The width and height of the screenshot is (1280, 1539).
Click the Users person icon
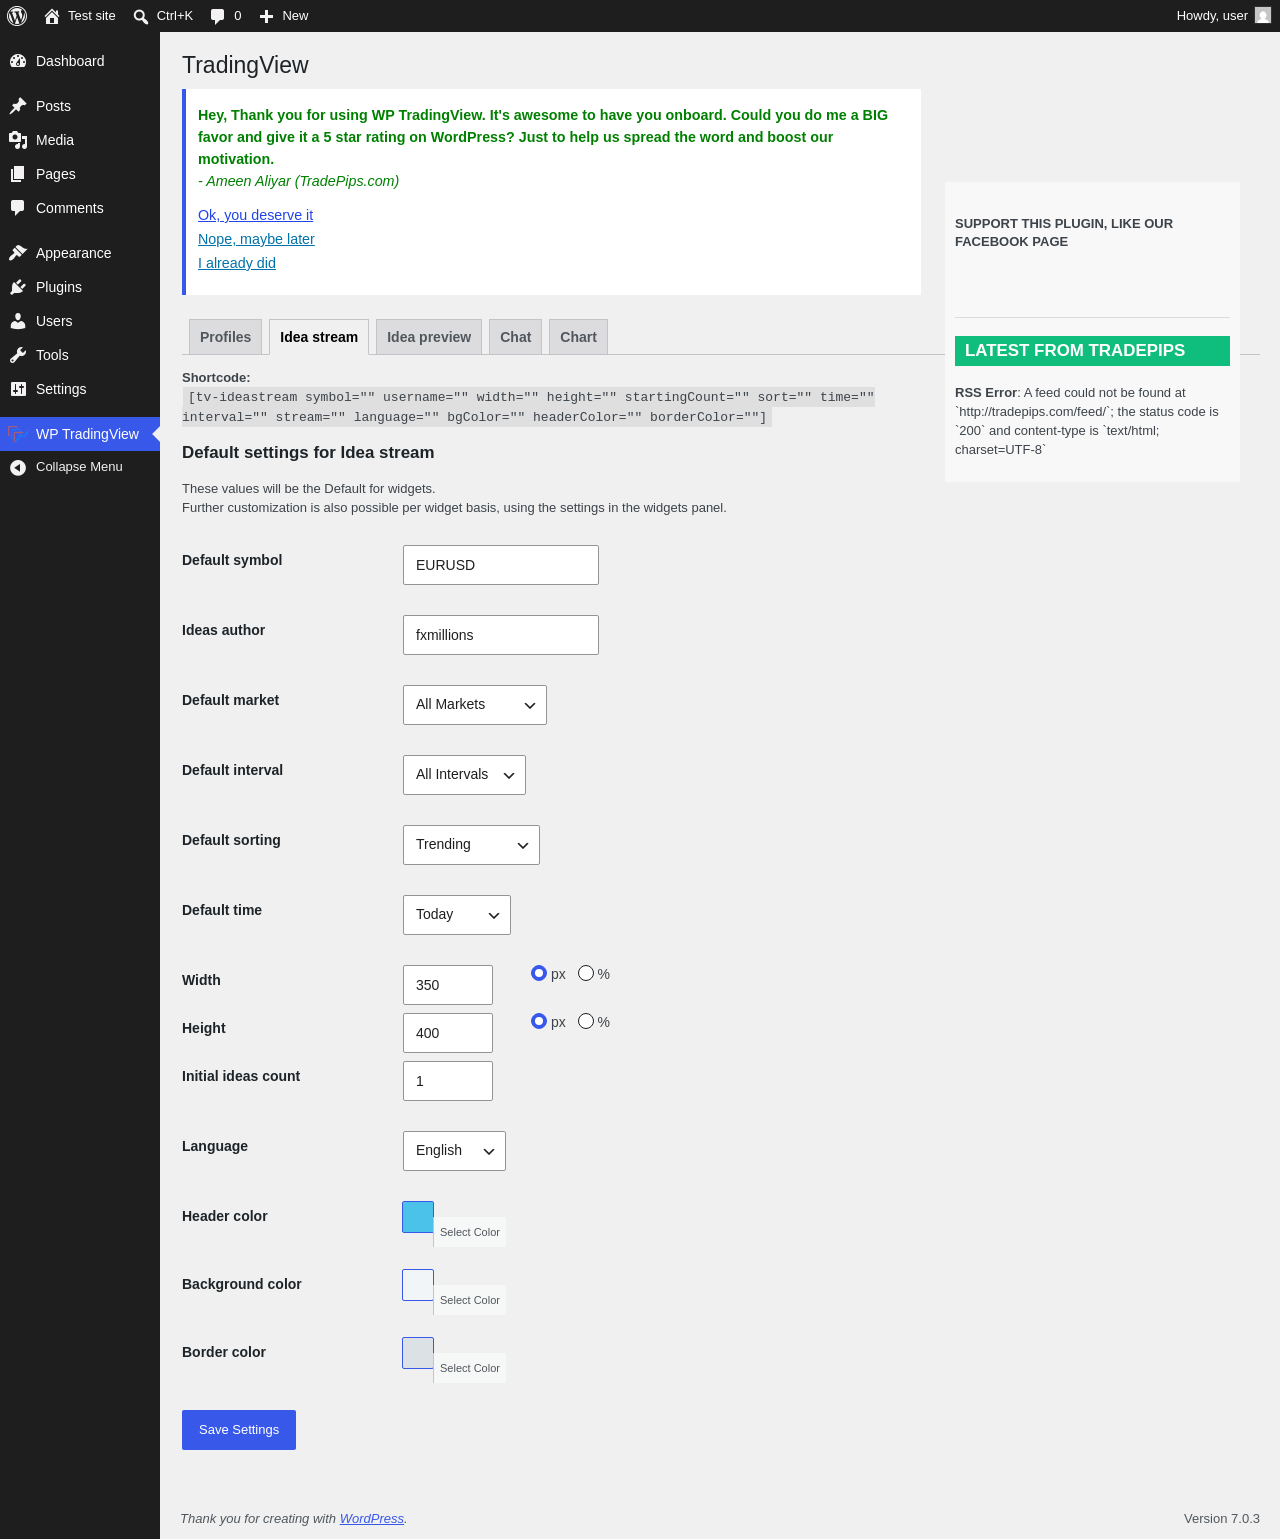tap(18, 321)
